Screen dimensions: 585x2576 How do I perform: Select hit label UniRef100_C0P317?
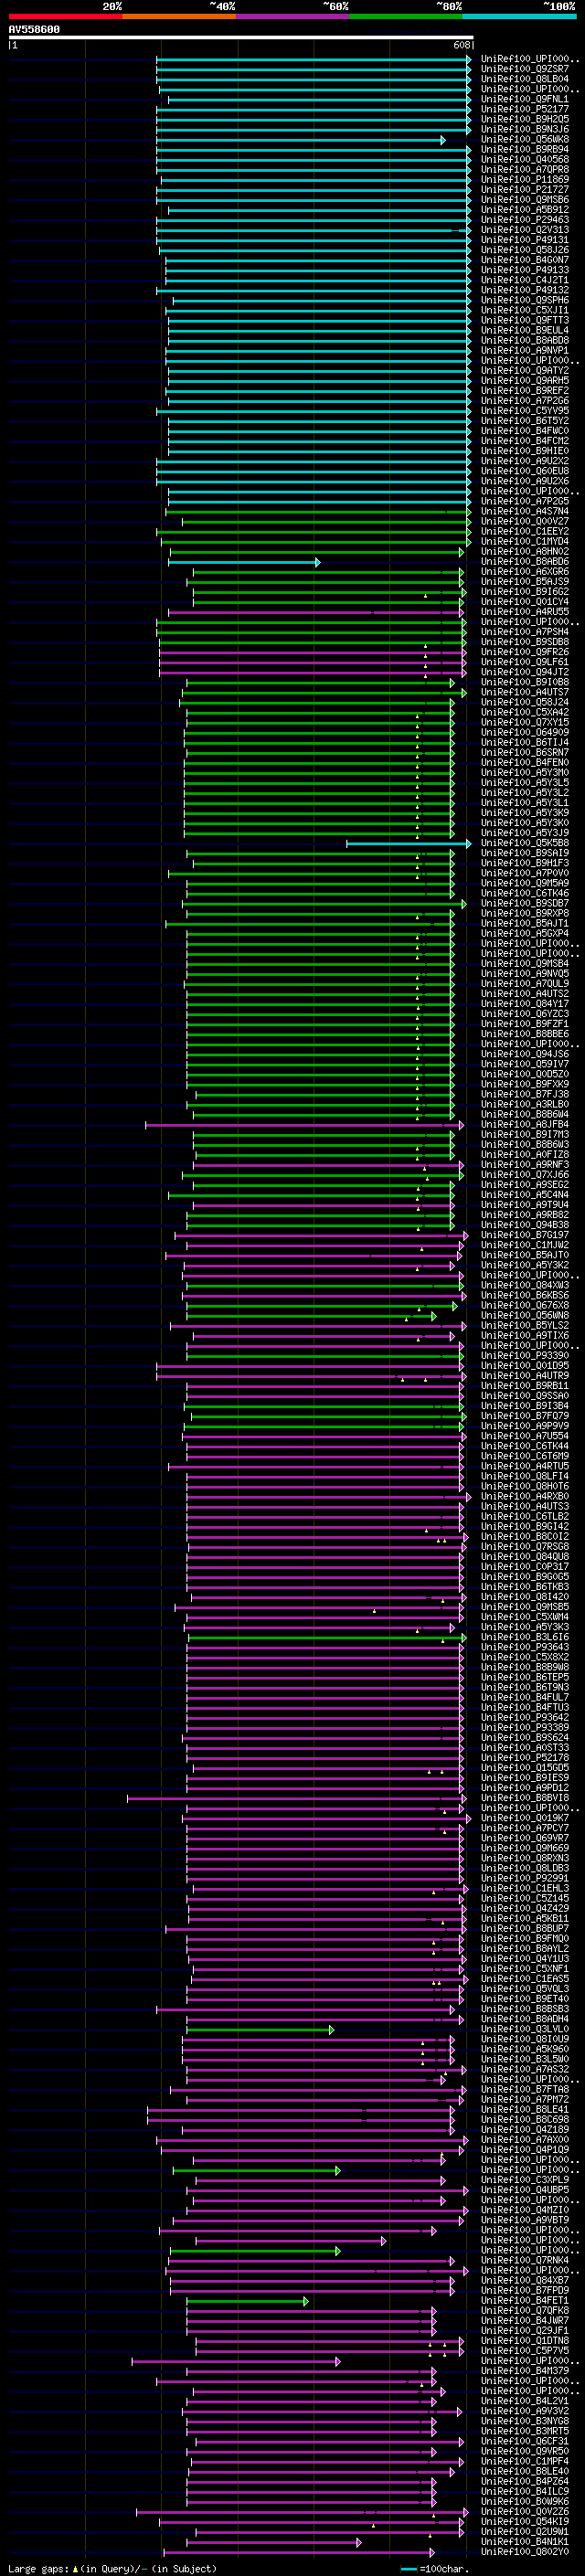point(525,1567)
